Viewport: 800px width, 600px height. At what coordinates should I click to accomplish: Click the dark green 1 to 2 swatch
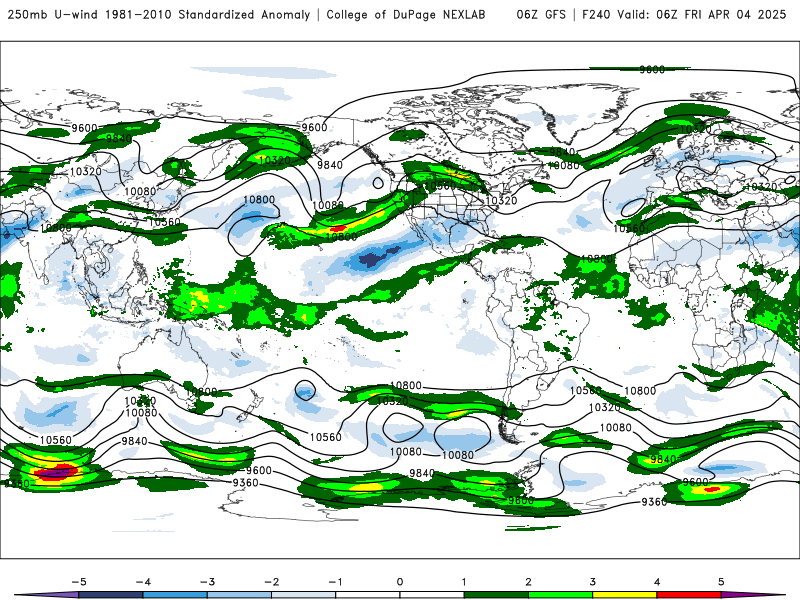click(x=496, y=595)
